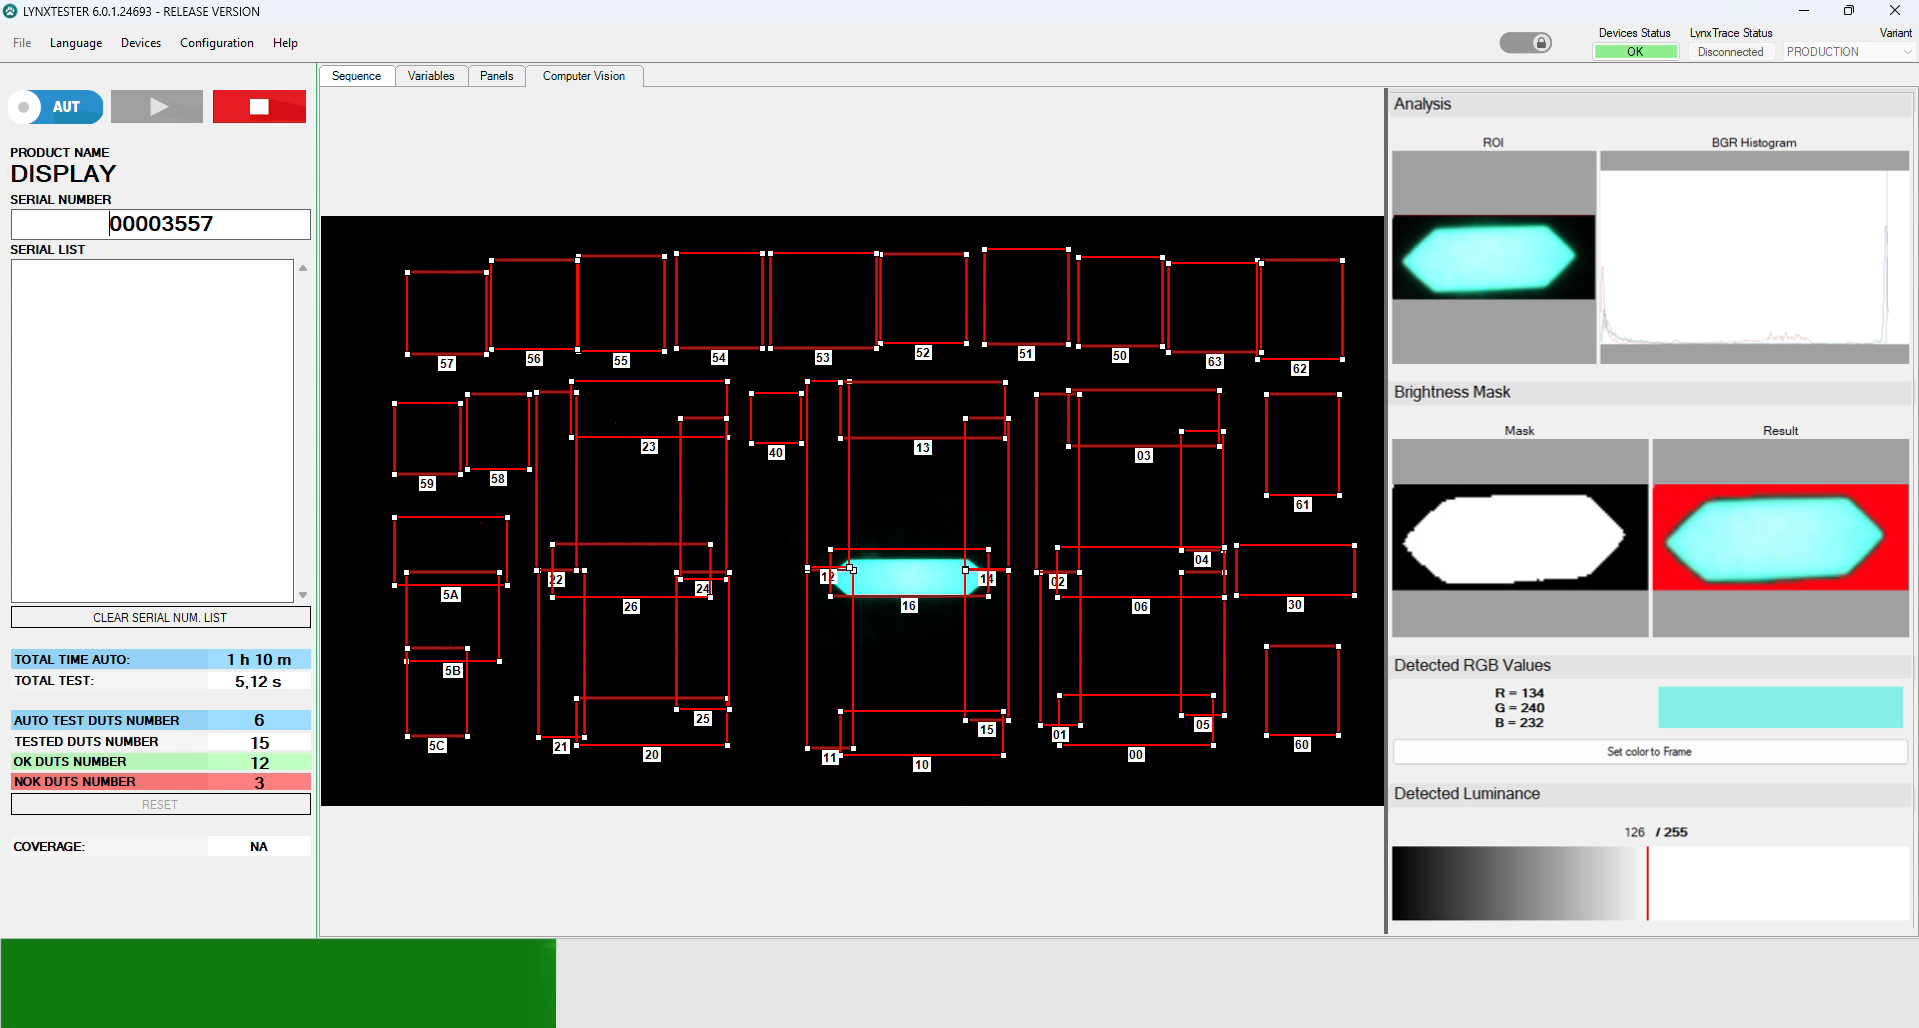1919x1028 pixels.
Task: Open the Configuration menu
Action: pos(216,43)
